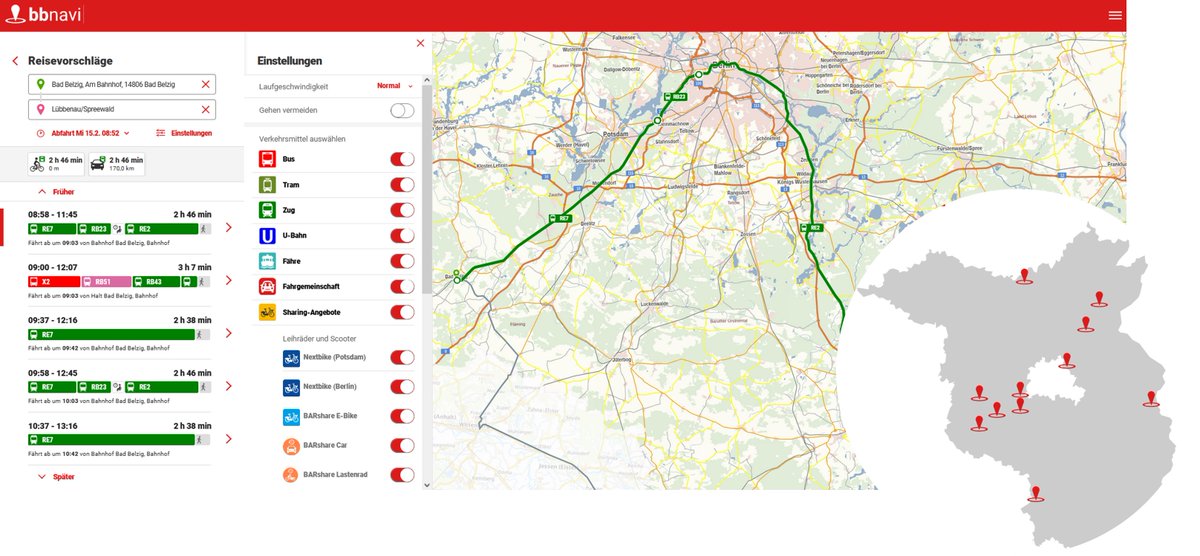Expand Später later connections
Viewport: 1200px width, 556px height.
[x=56, y=477]
